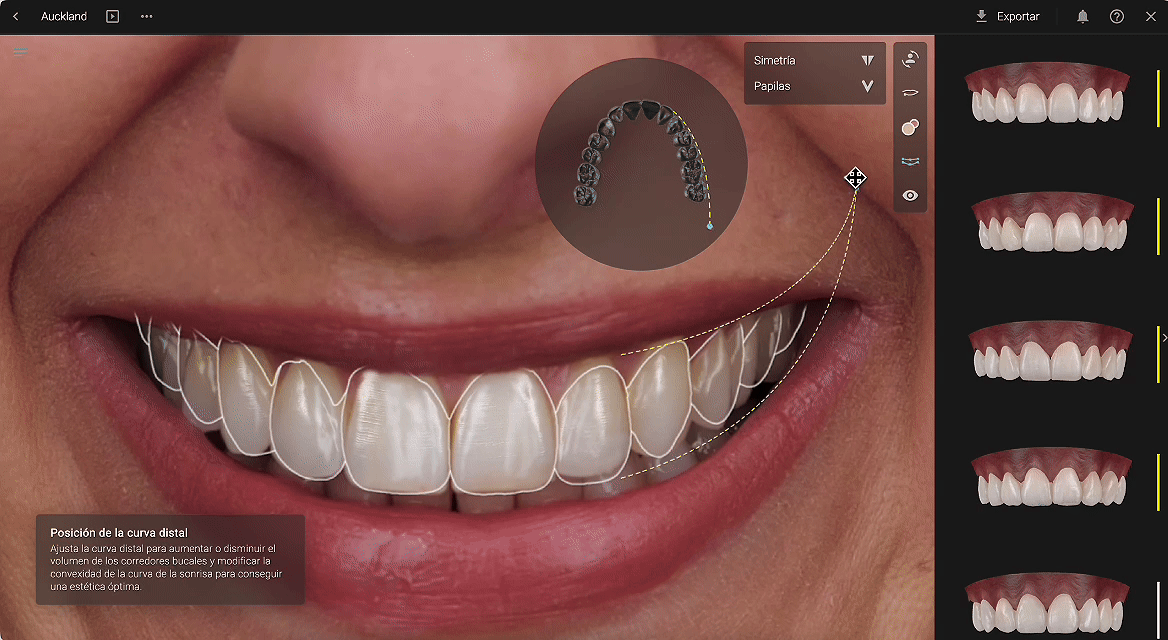Choose the second tooth library thumbnail
The image size is (1168, 640).
pos(1052,223)
